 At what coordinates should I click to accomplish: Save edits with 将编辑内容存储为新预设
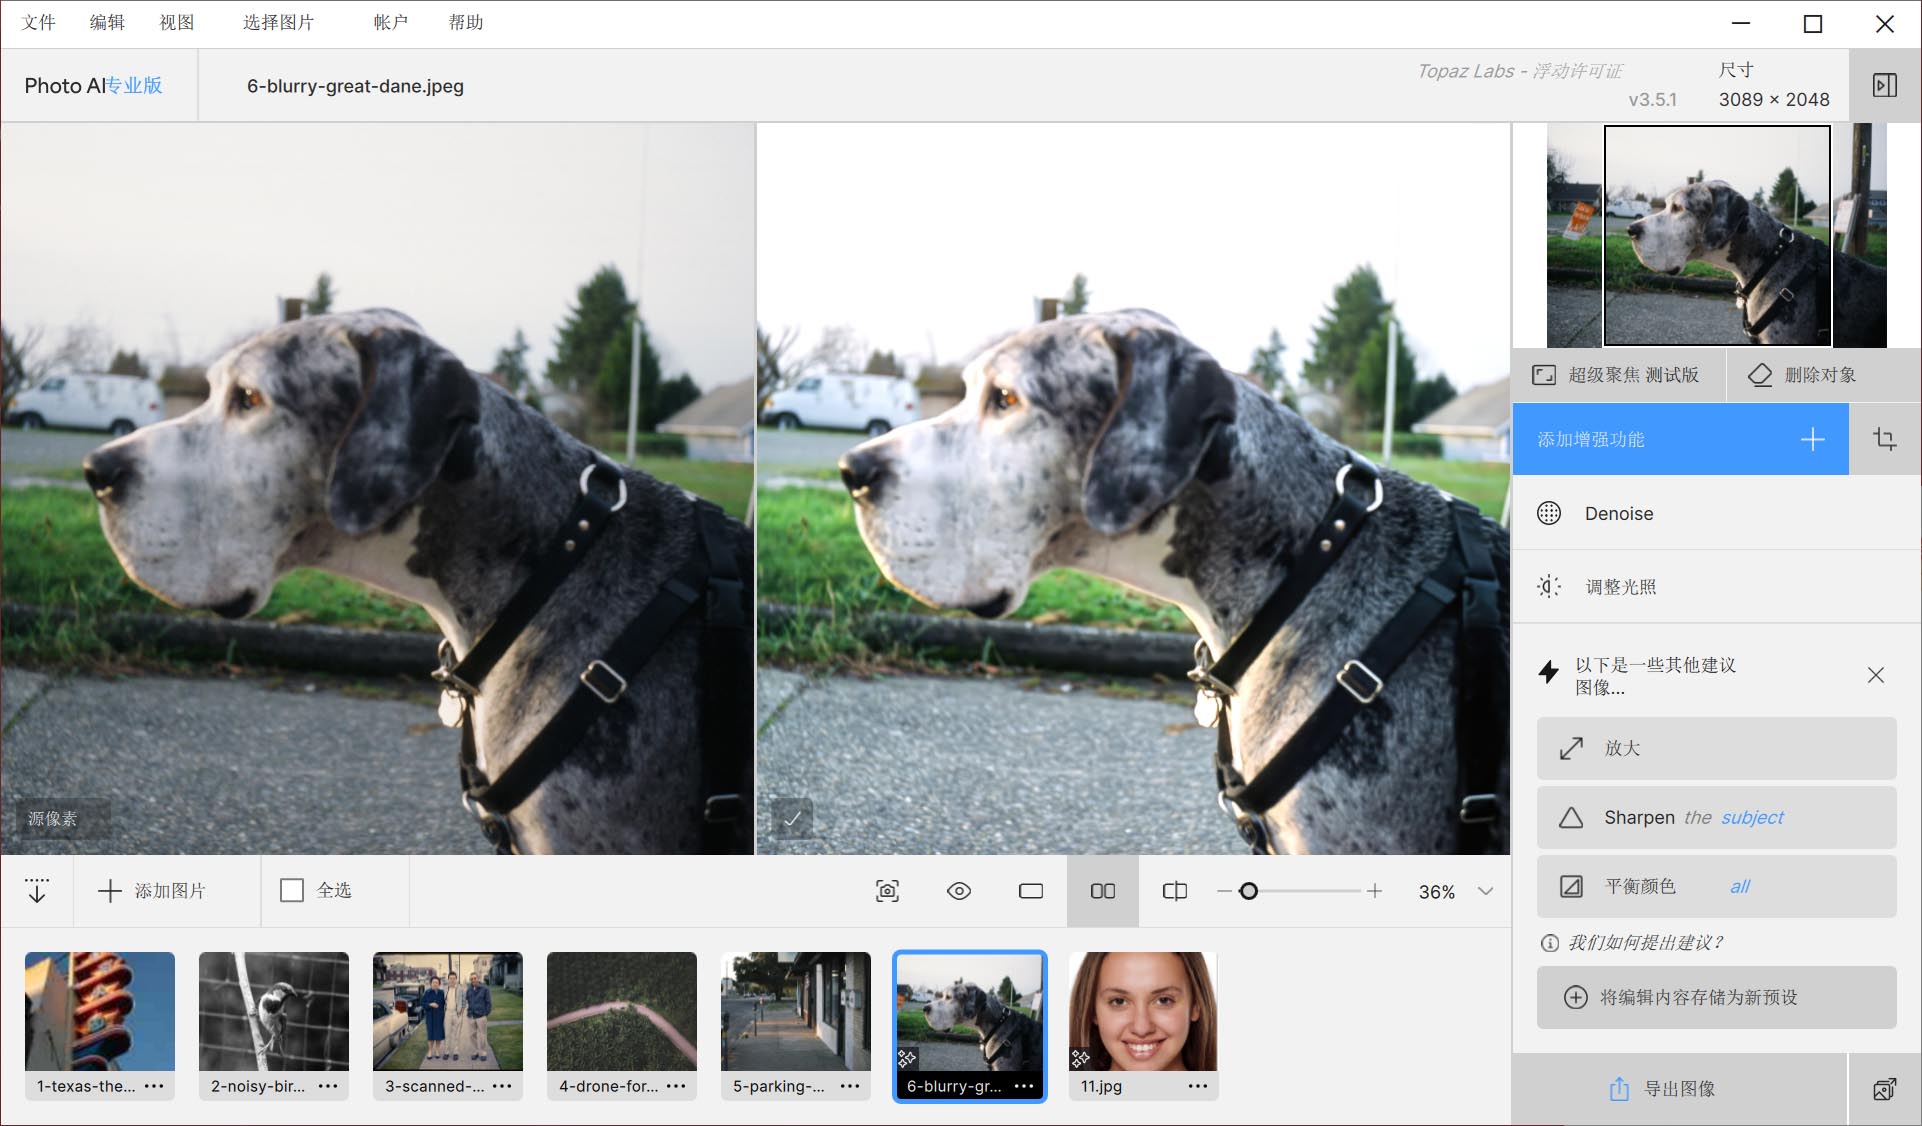click(x=1716, y=997)
